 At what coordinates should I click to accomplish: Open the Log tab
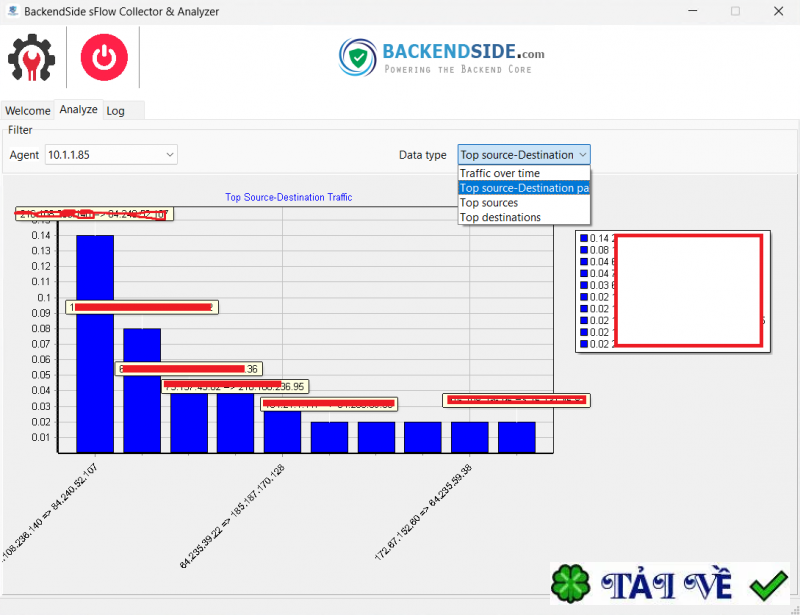115,110
